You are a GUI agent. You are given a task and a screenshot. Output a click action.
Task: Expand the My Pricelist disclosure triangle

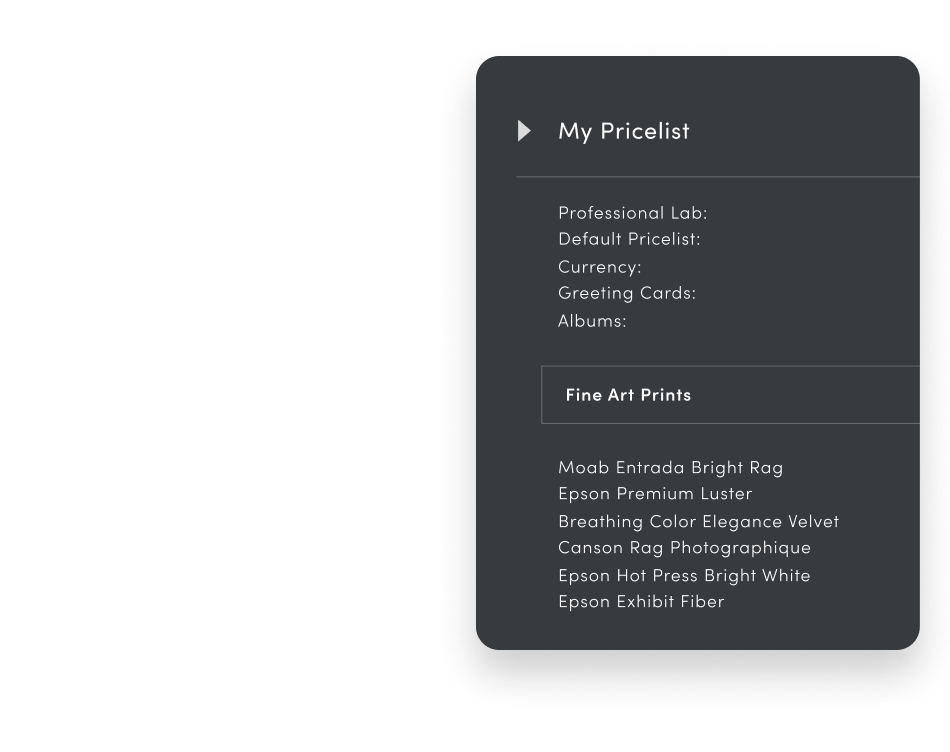pyautogui.click(x=524, y=131)
